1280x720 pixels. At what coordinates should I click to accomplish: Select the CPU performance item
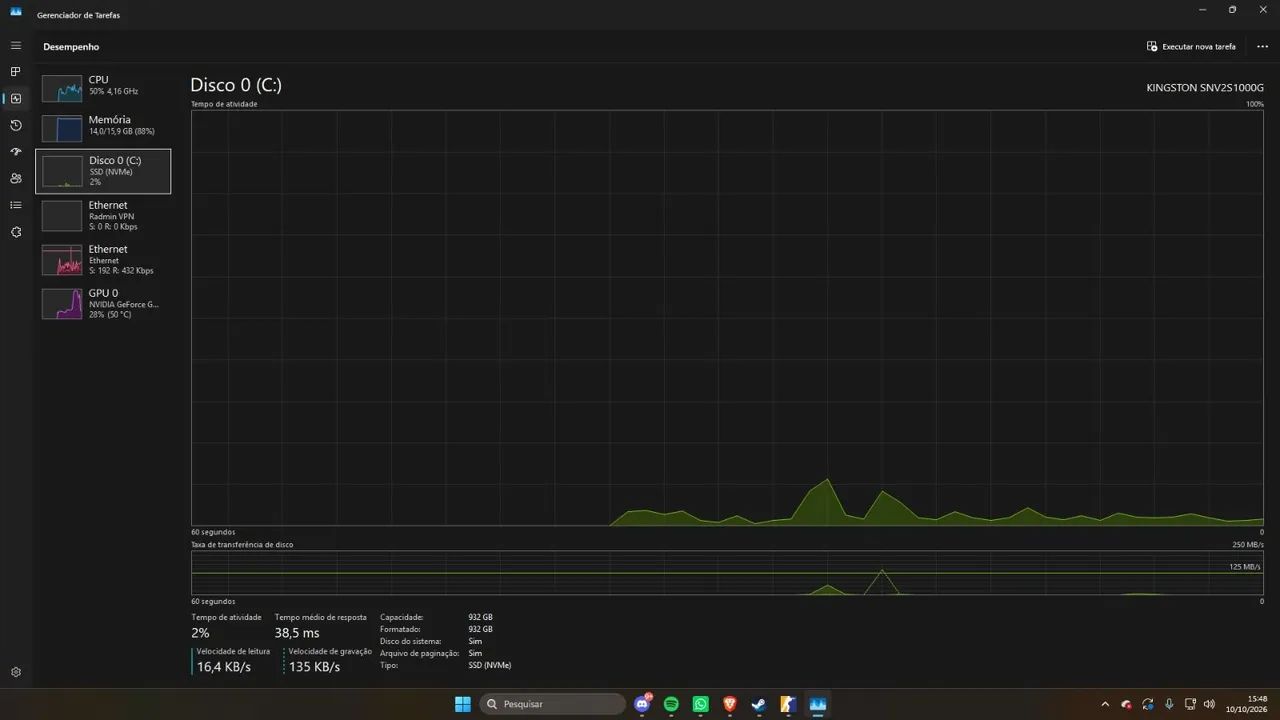click(103, 86)
